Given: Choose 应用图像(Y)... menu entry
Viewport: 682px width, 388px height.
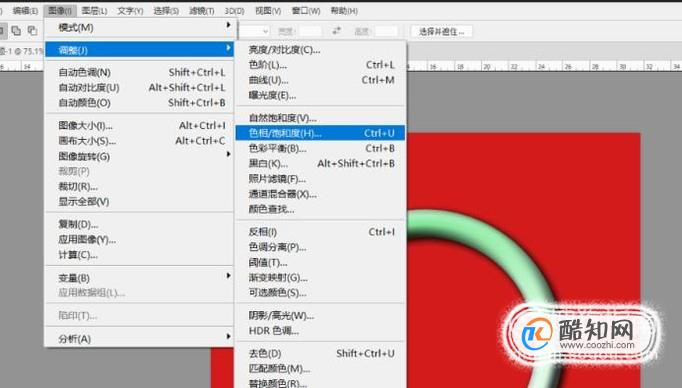Looking at the screenshot, I should click(140, 240).
